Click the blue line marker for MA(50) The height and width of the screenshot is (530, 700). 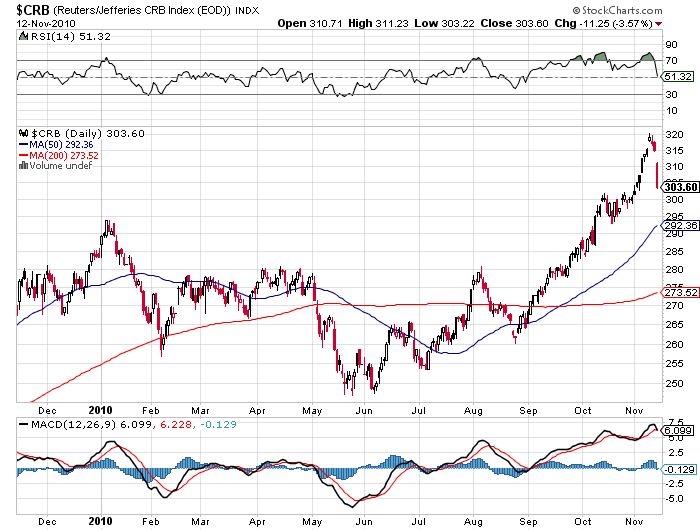(x=24, y=144)
